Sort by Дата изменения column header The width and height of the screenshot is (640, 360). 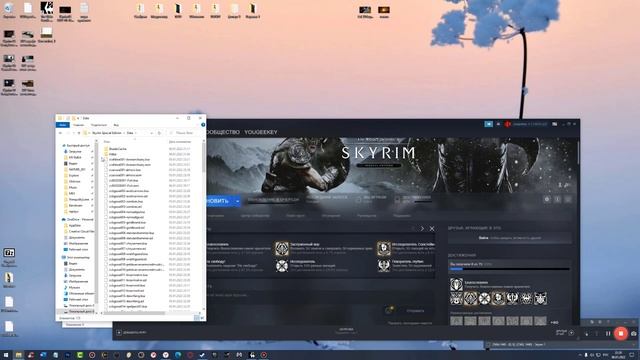[180, 142]
